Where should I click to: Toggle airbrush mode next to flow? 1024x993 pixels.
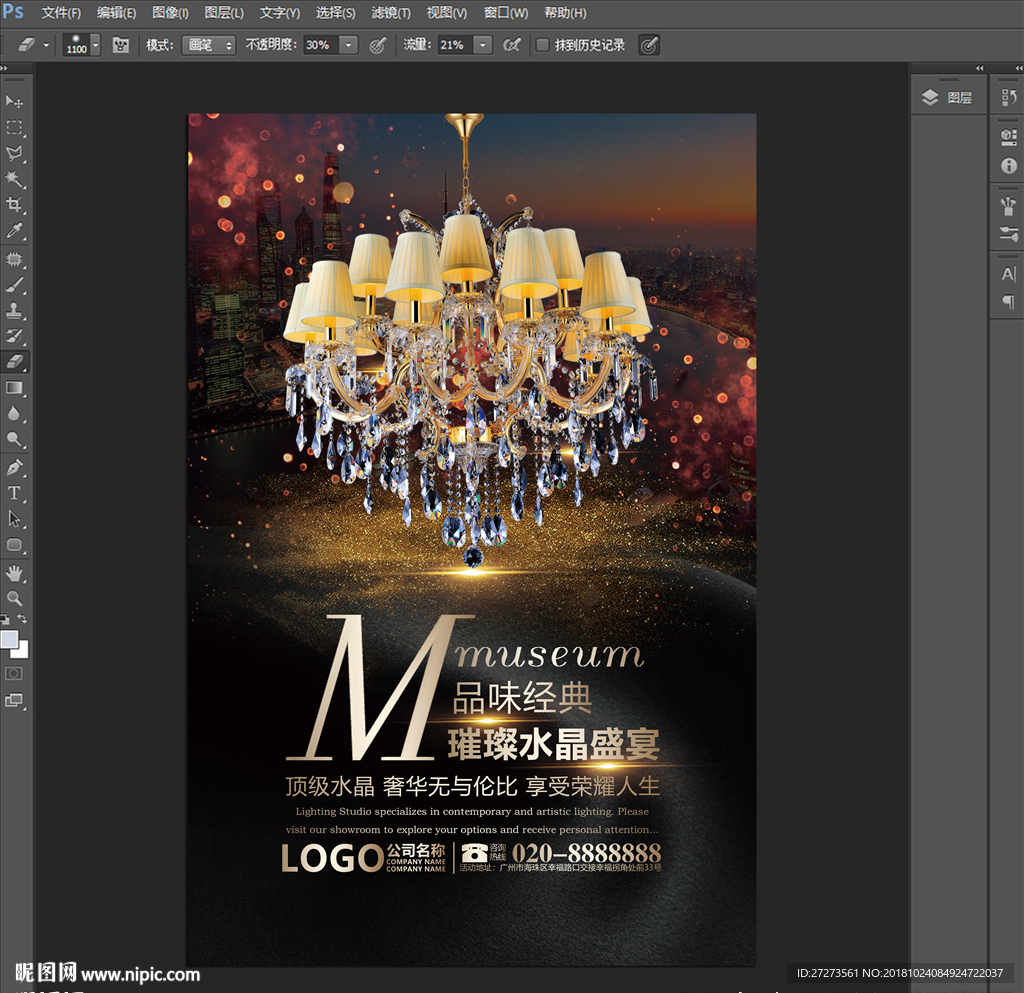click(511, 45)
